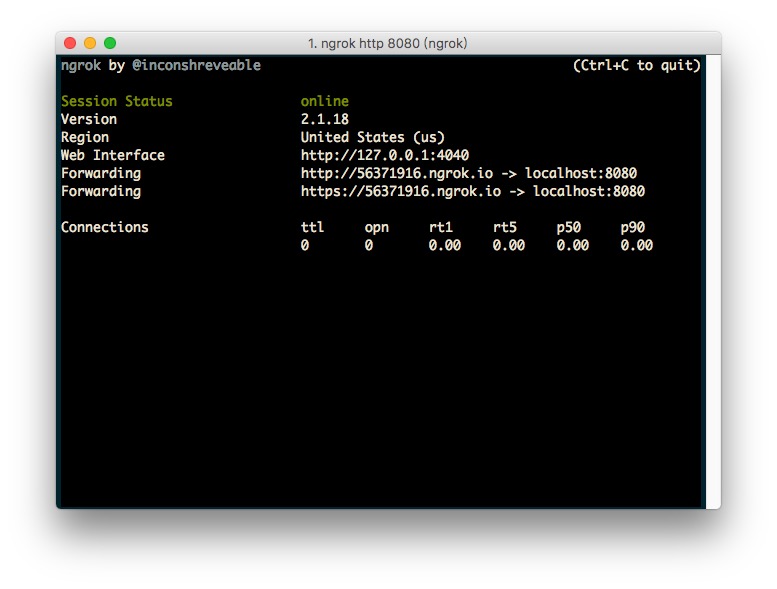Click the 'p90' column header
The height and width of the screenshot is (589, 777).
tap(632, 227)
